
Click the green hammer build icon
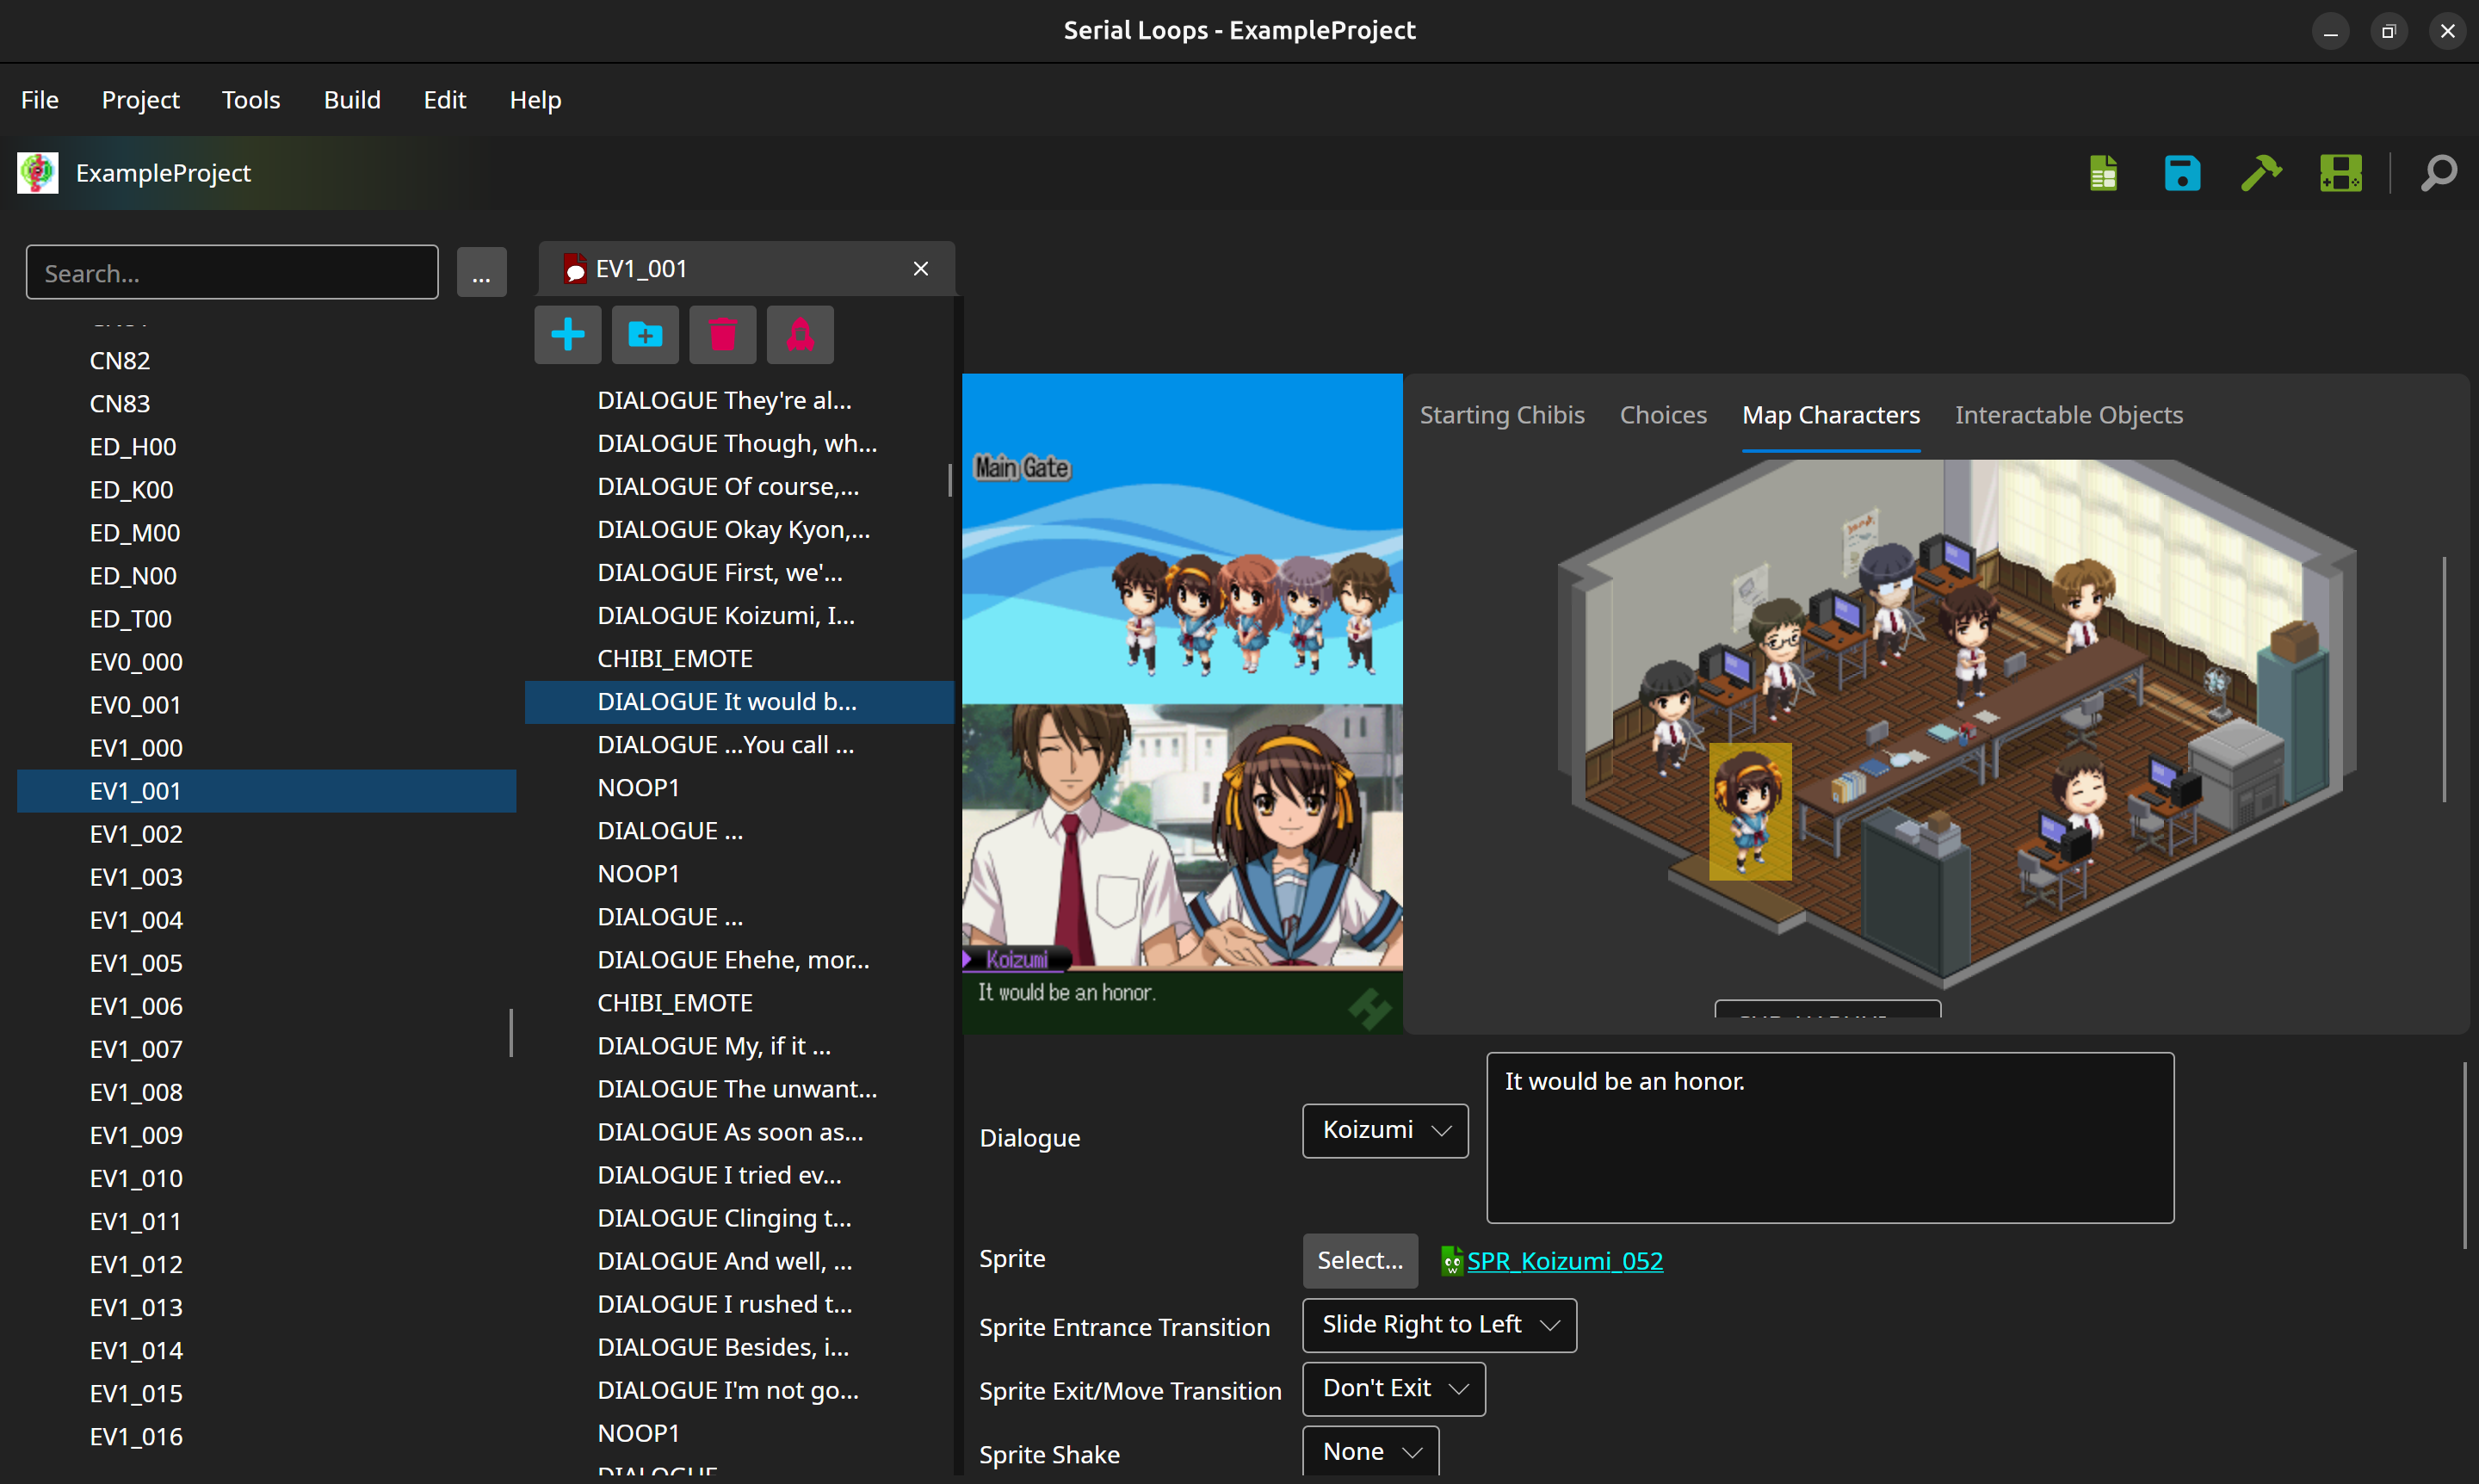point(2261,173)
